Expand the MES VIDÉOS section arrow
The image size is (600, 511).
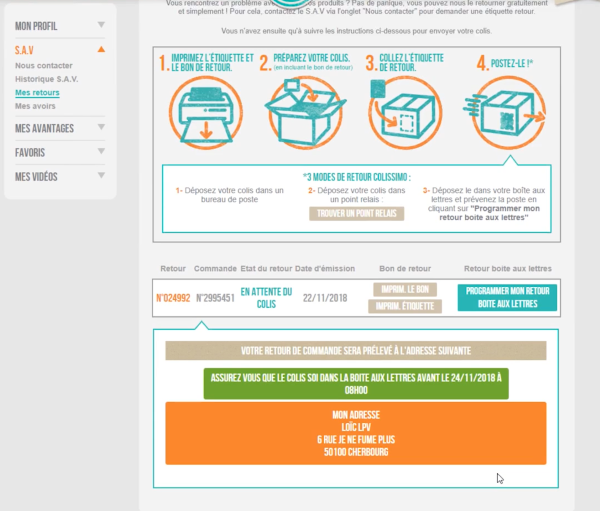coord(101,176)
